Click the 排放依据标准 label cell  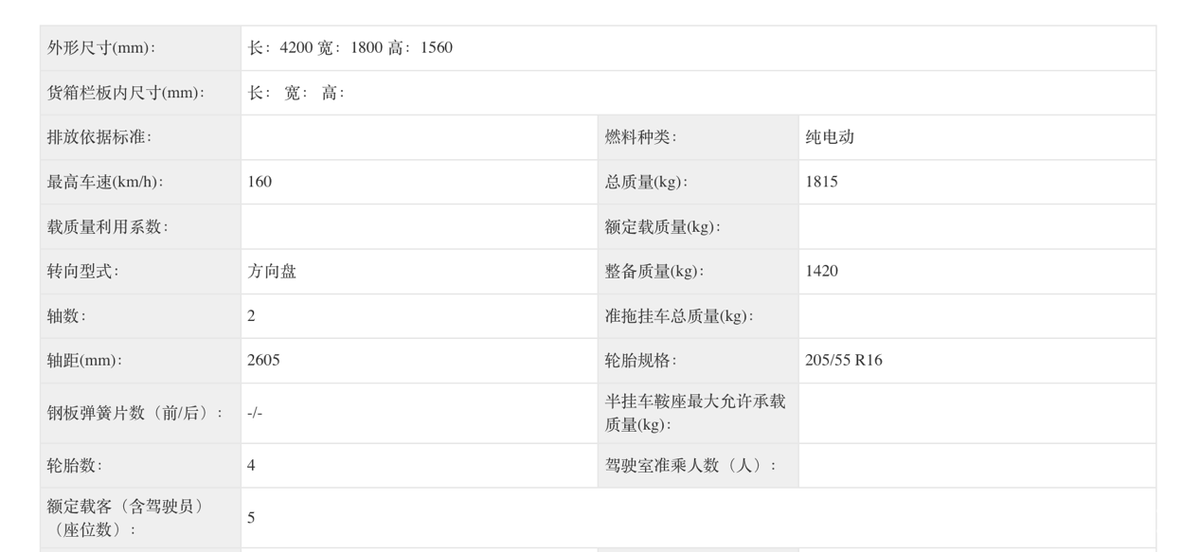(100, 137)
